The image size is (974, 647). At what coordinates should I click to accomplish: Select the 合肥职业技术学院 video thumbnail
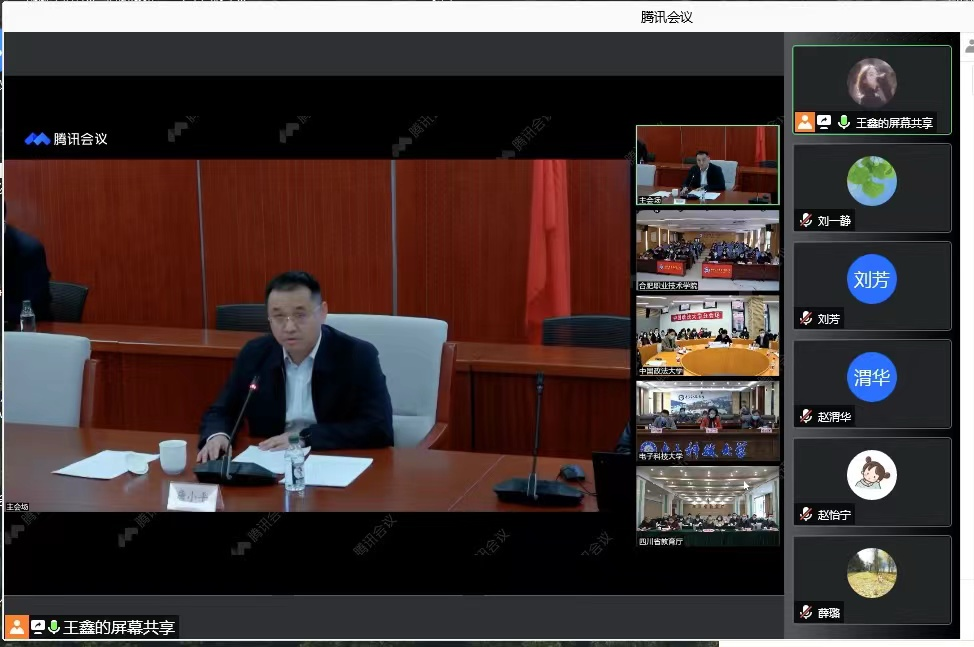coord(707,249)
